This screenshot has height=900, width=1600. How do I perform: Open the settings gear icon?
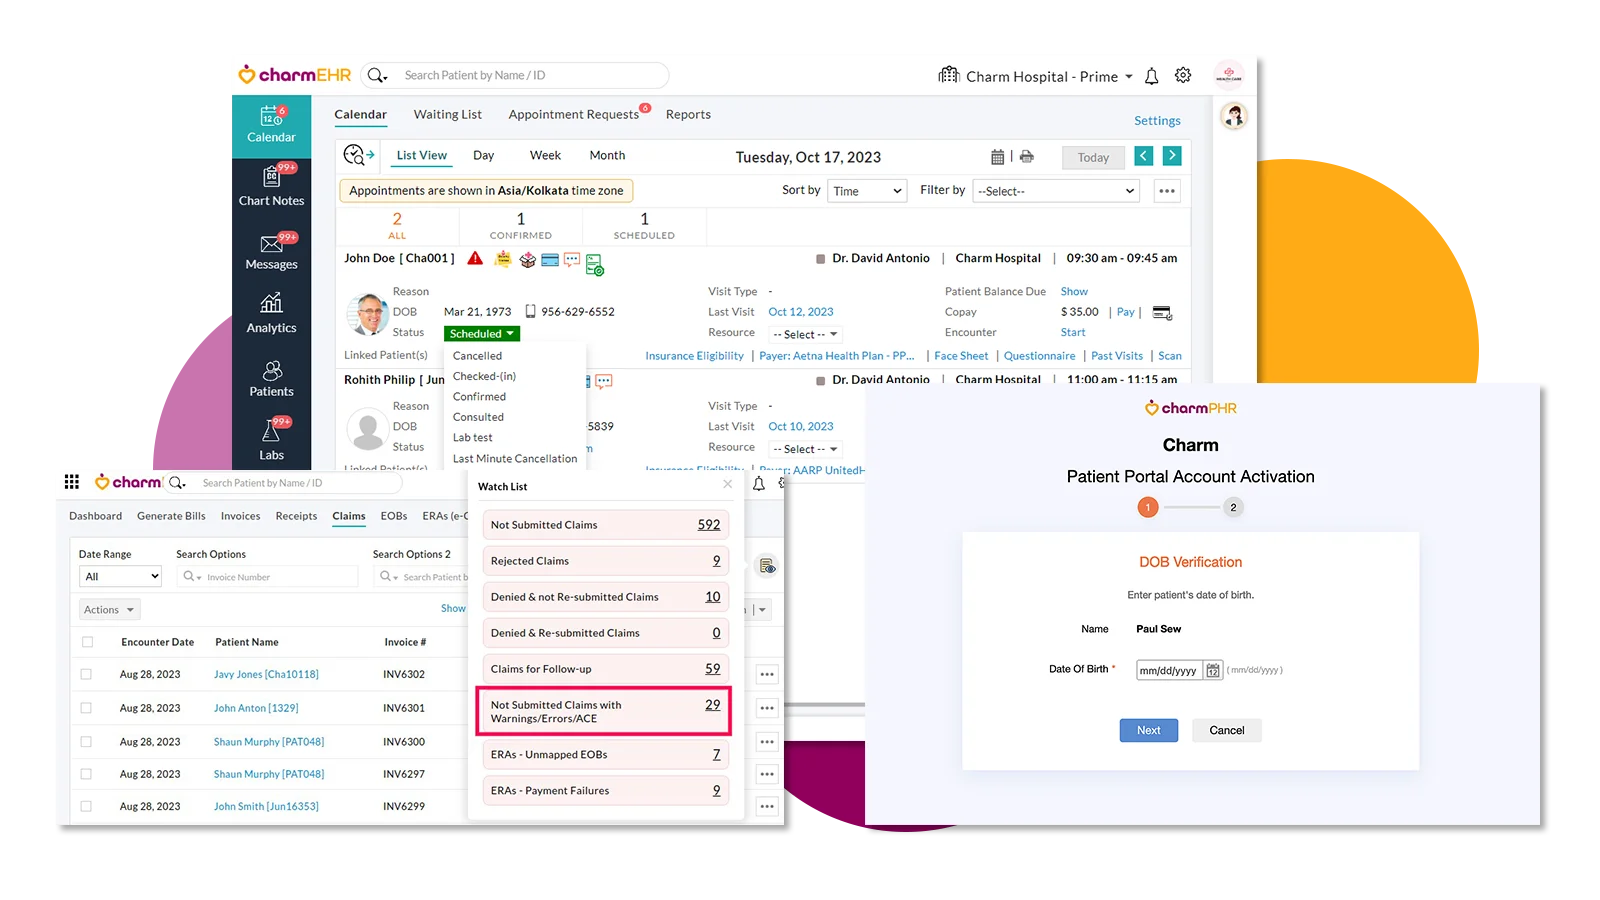coord(1183,76)
